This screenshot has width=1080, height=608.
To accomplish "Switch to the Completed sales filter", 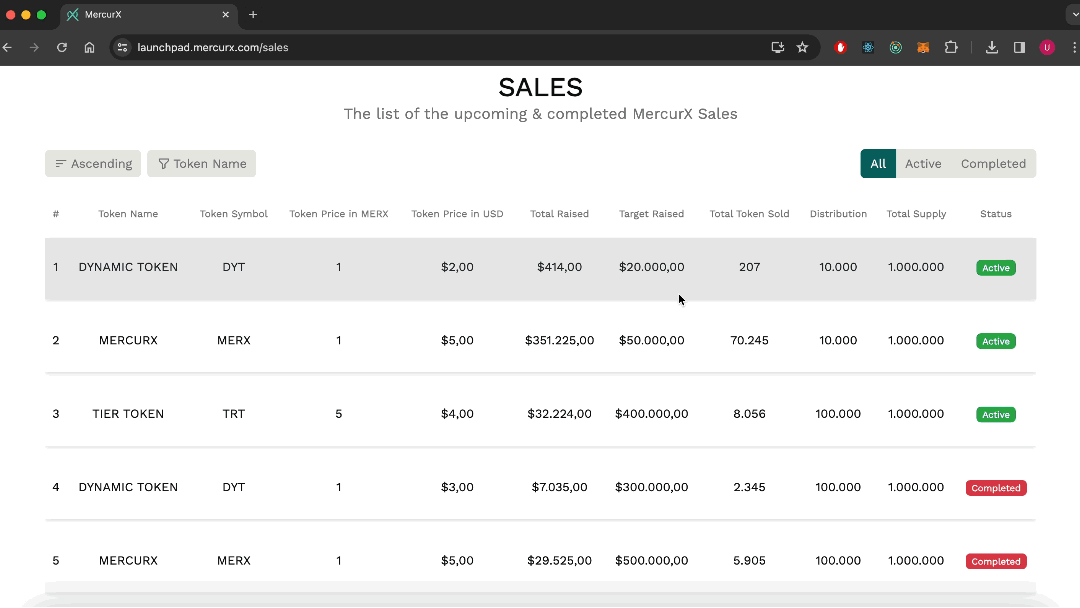I will click(993, 164).
